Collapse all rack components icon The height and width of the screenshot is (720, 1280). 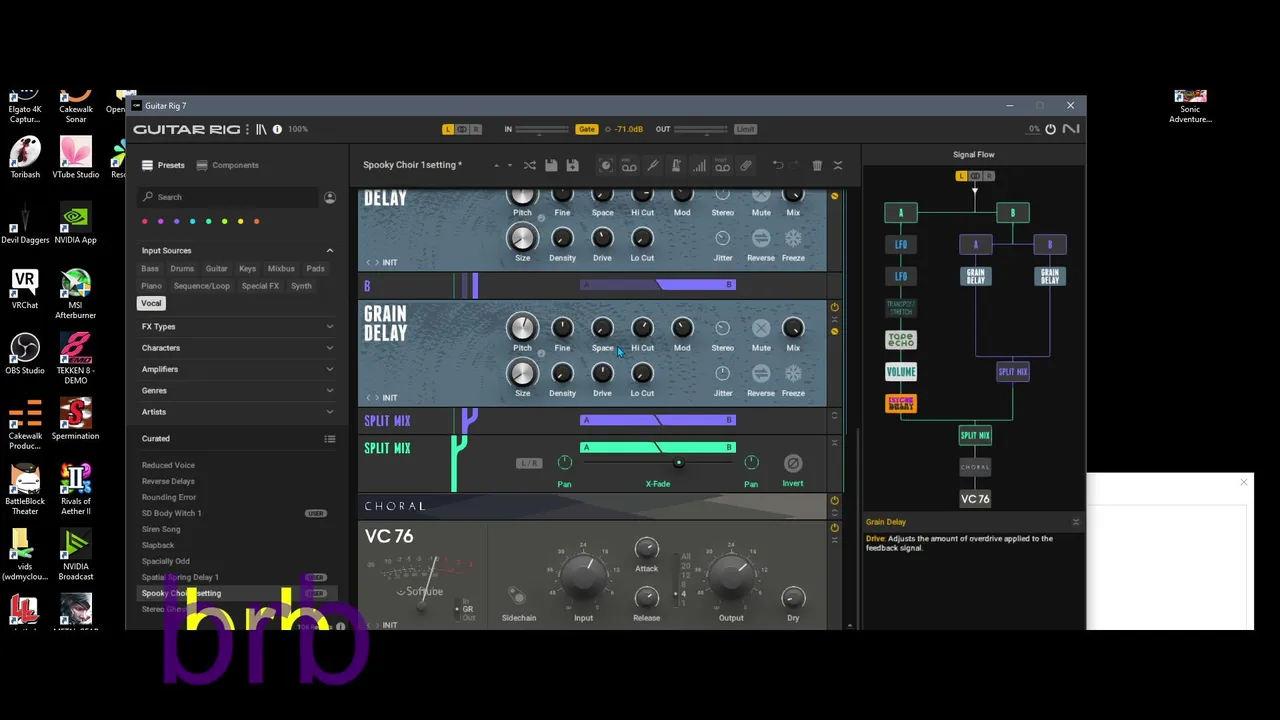[838, 165]
